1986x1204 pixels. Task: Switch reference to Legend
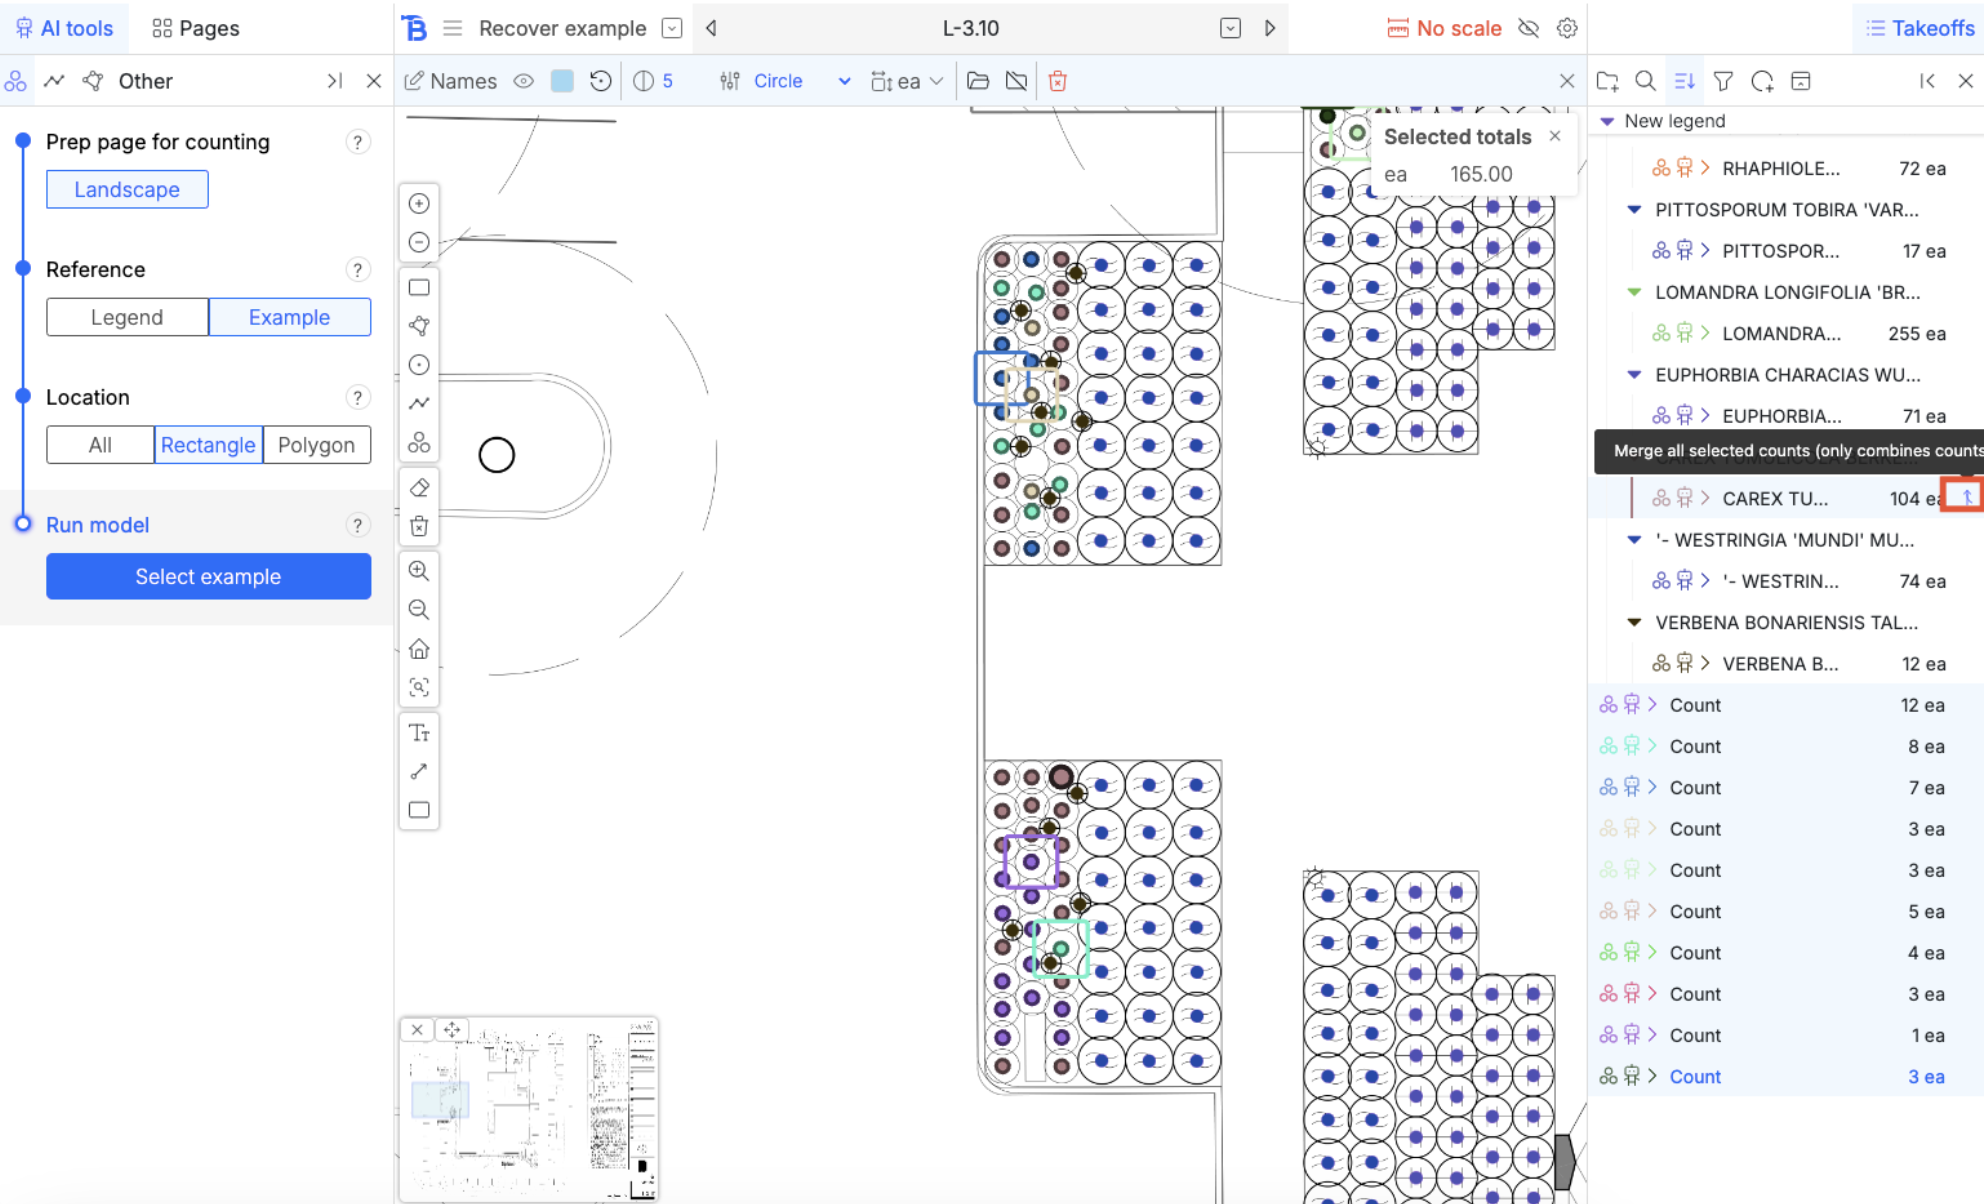127,317
